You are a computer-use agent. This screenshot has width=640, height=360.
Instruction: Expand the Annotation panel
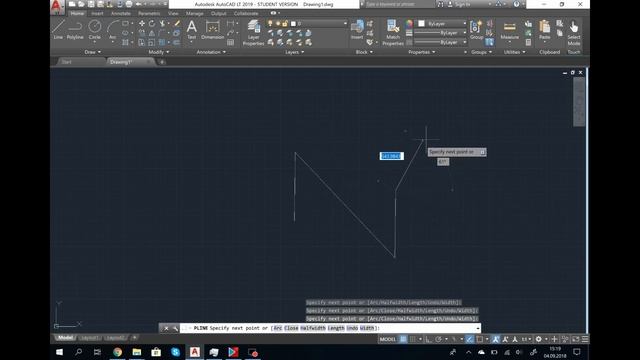pyautogui.click(x=211, y=52)
